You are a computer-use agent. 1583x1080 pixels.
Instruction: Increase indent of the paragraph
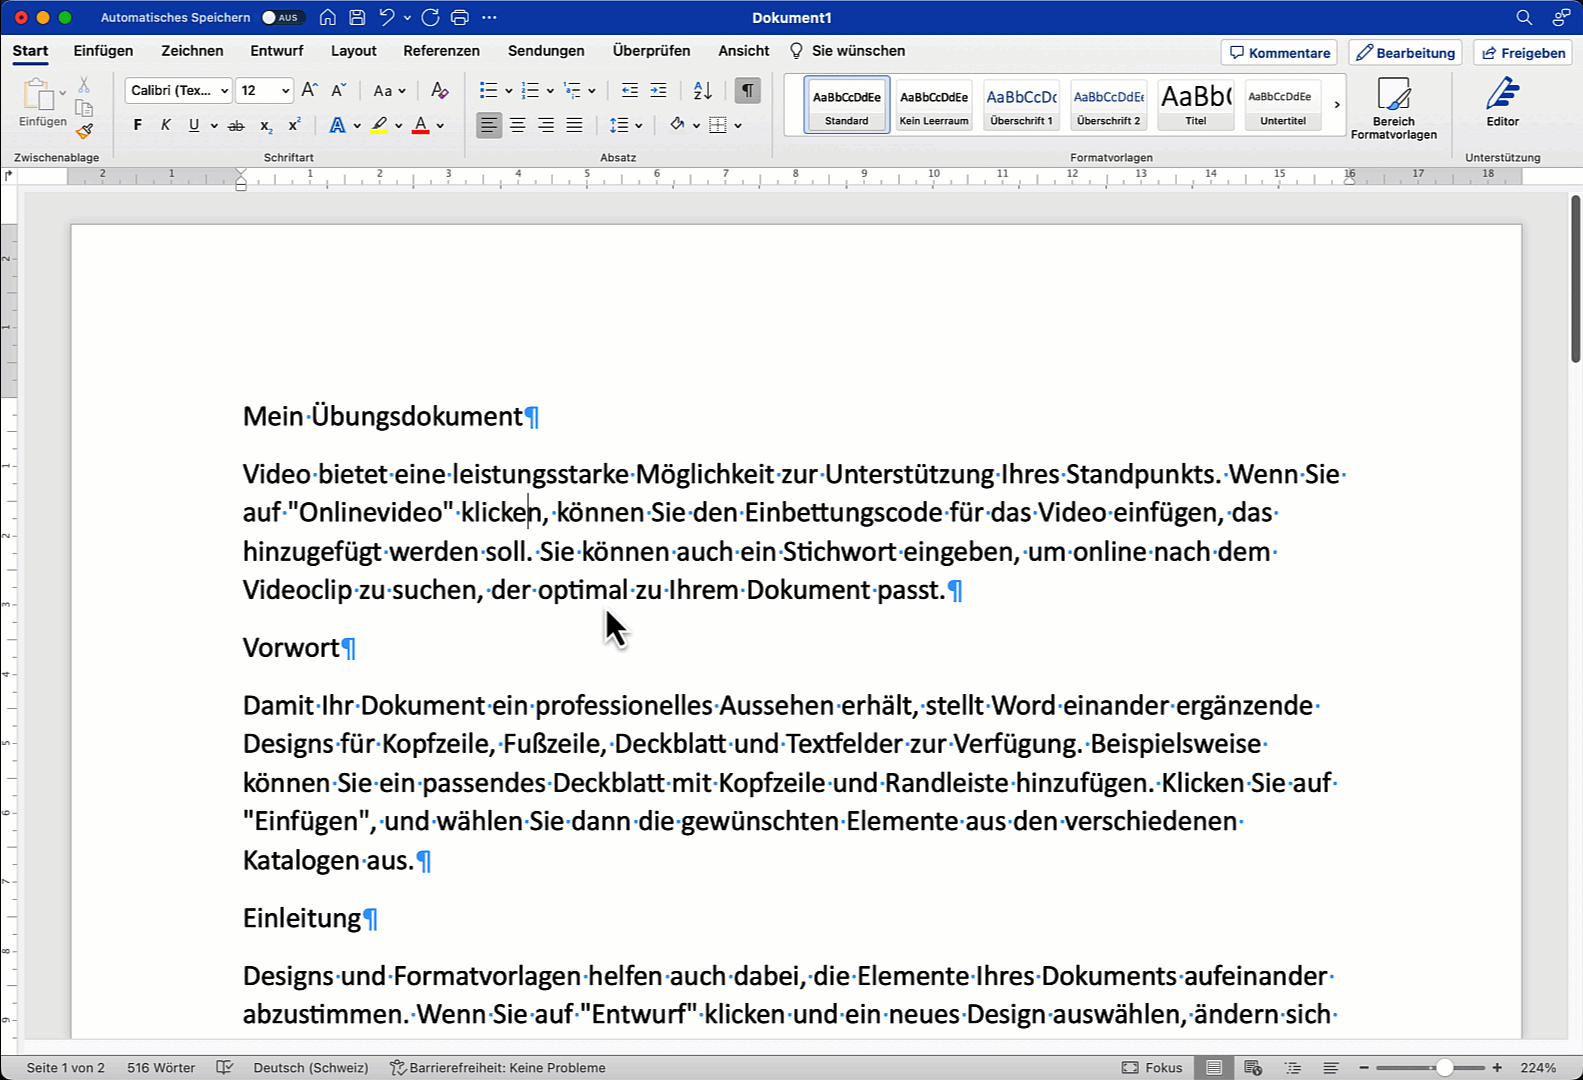[658, 91]
